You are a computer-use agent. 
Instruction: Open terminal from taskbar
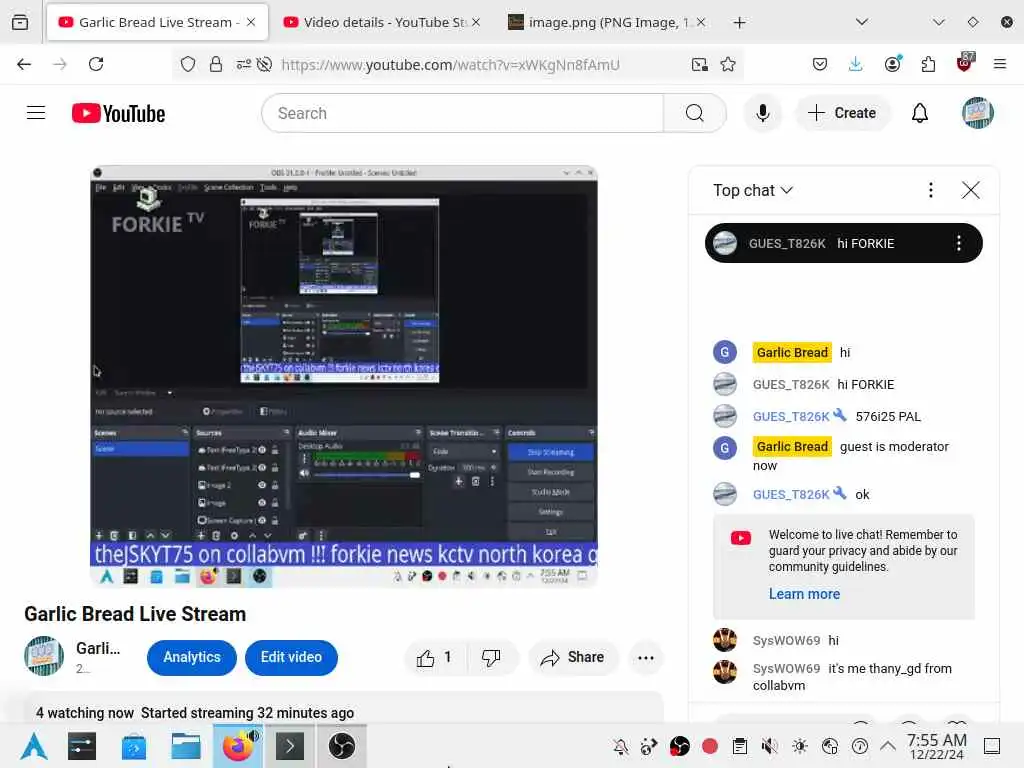(290, 746)
